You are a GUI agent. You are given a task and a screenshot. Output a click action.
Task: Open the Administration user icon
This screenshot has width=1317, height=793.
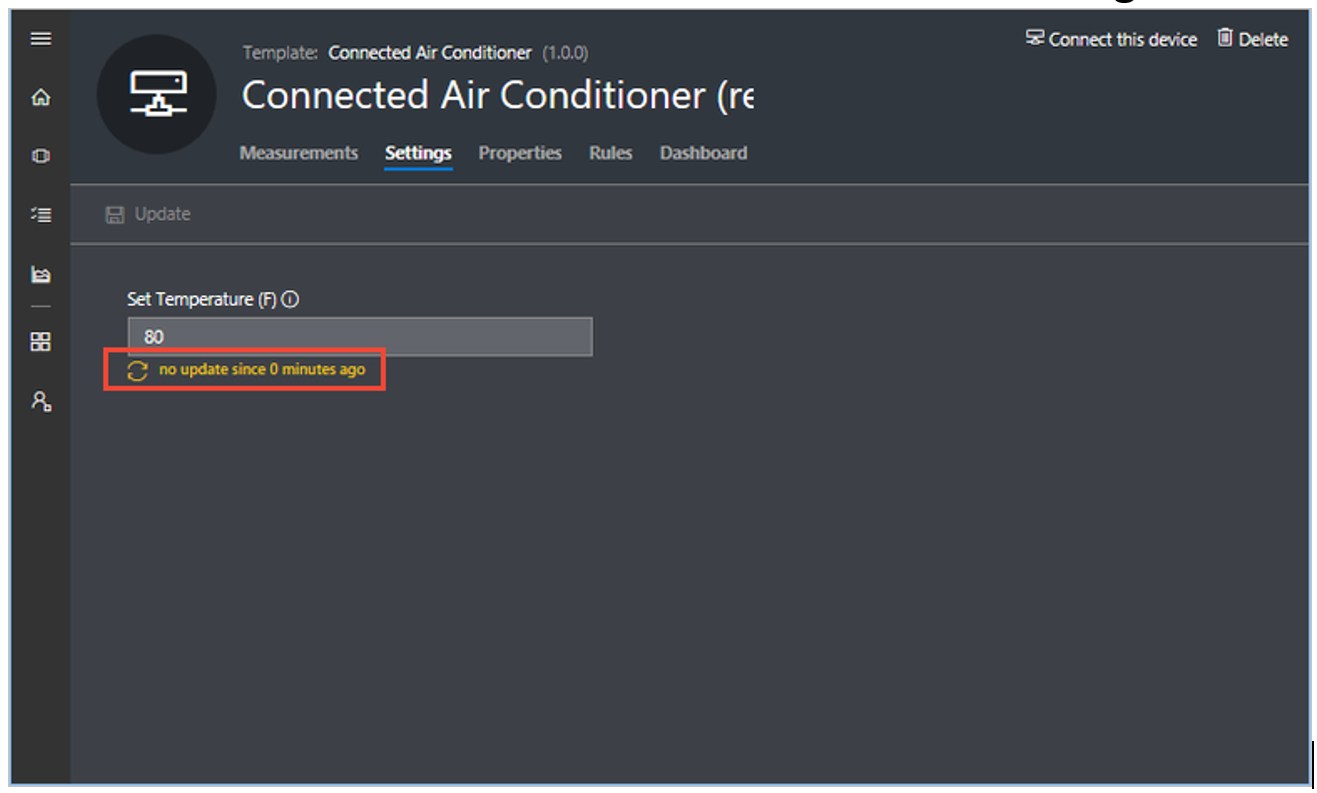(x=41, y=402)
